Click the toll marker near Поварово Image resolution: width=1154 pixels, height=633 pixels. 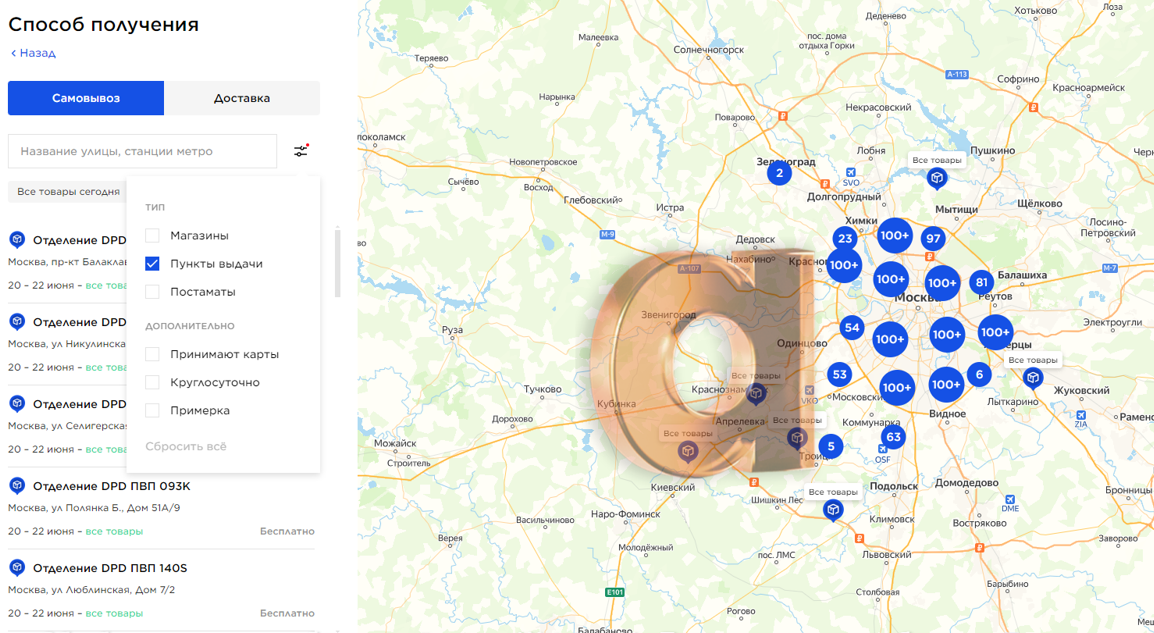[782, 116]
